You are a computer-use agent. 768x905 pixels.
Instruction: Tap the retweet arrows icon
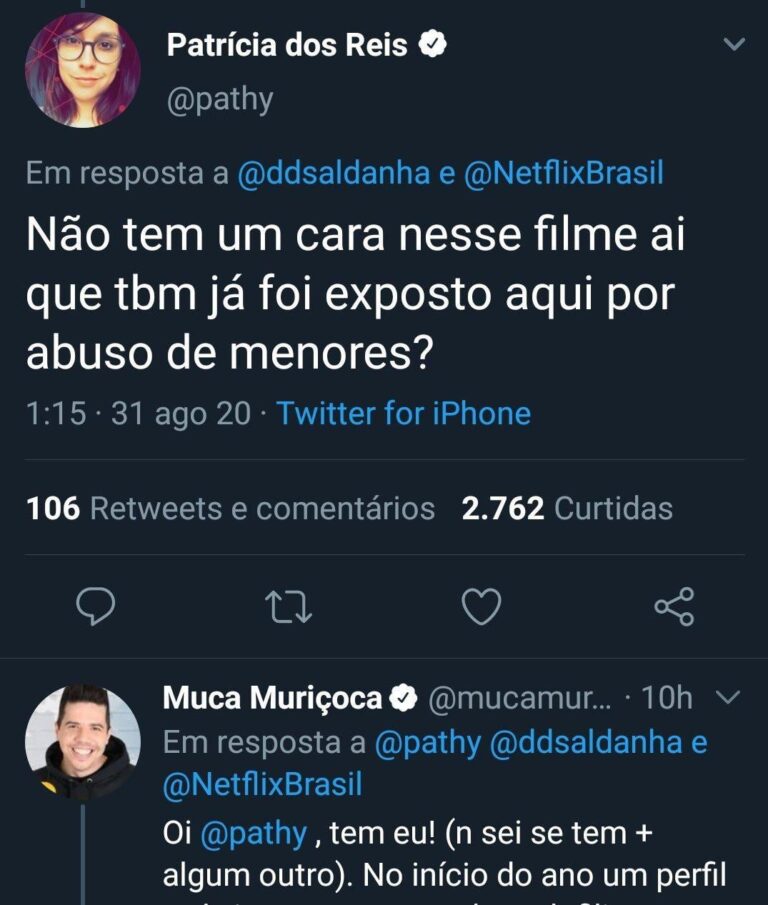pyautogui.click(x=289, y=607)
